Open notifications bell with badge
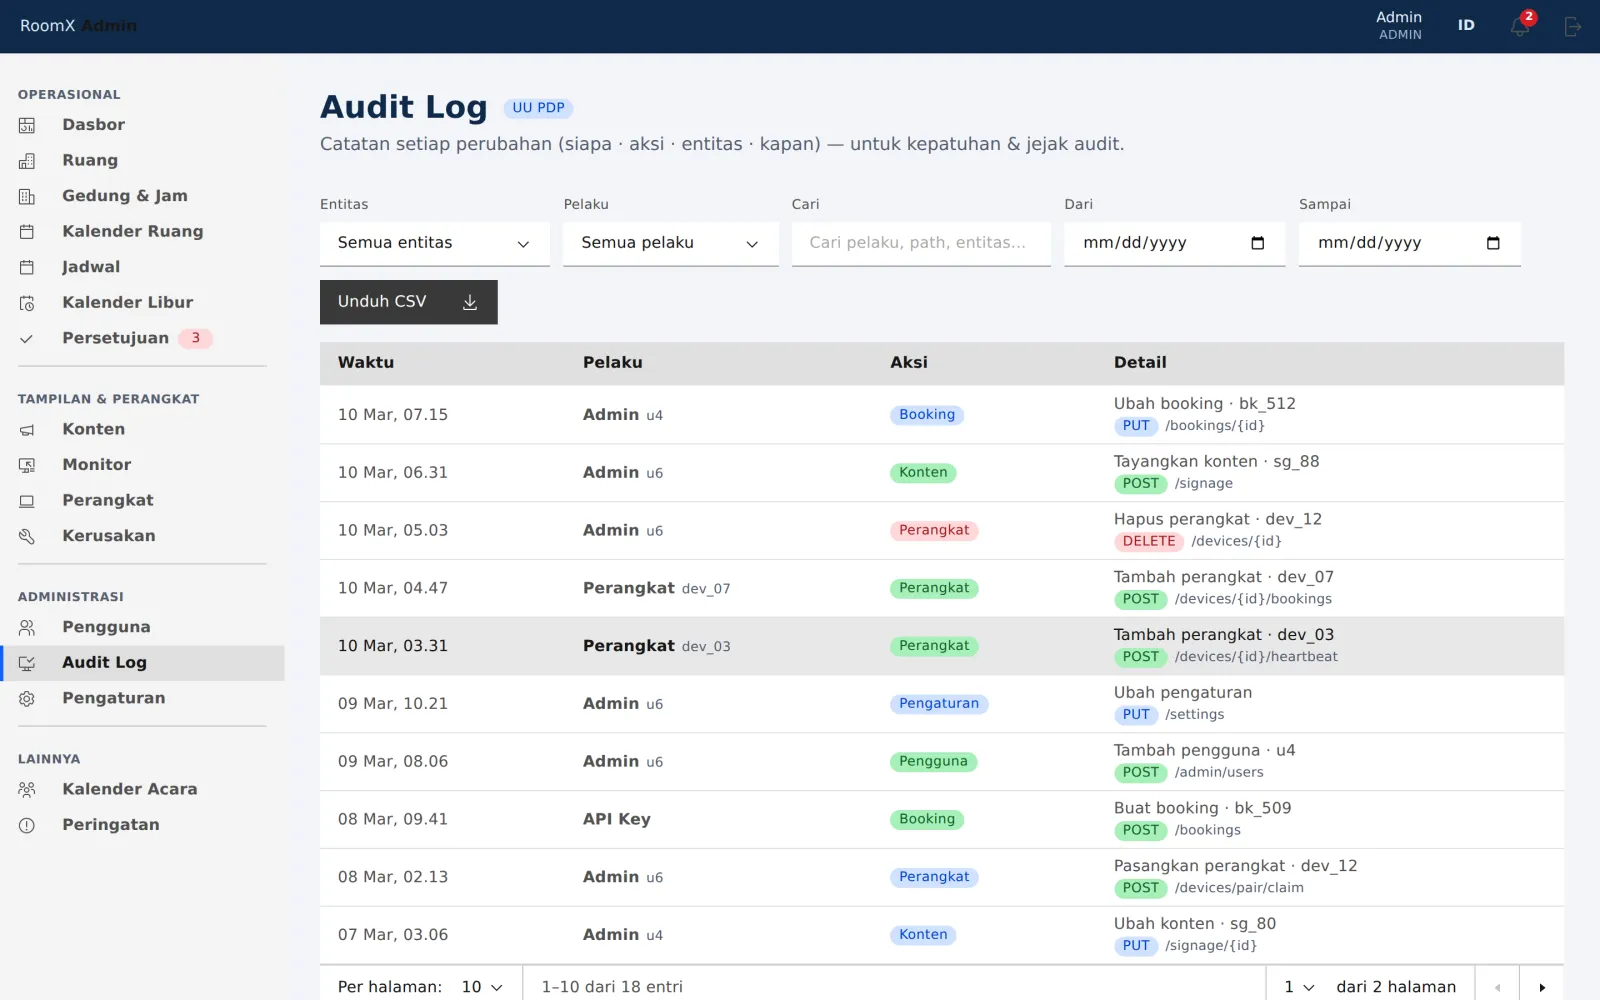Image resolution: width=1600 pixels, height=1000 pixels. [x=1520, y=26]
